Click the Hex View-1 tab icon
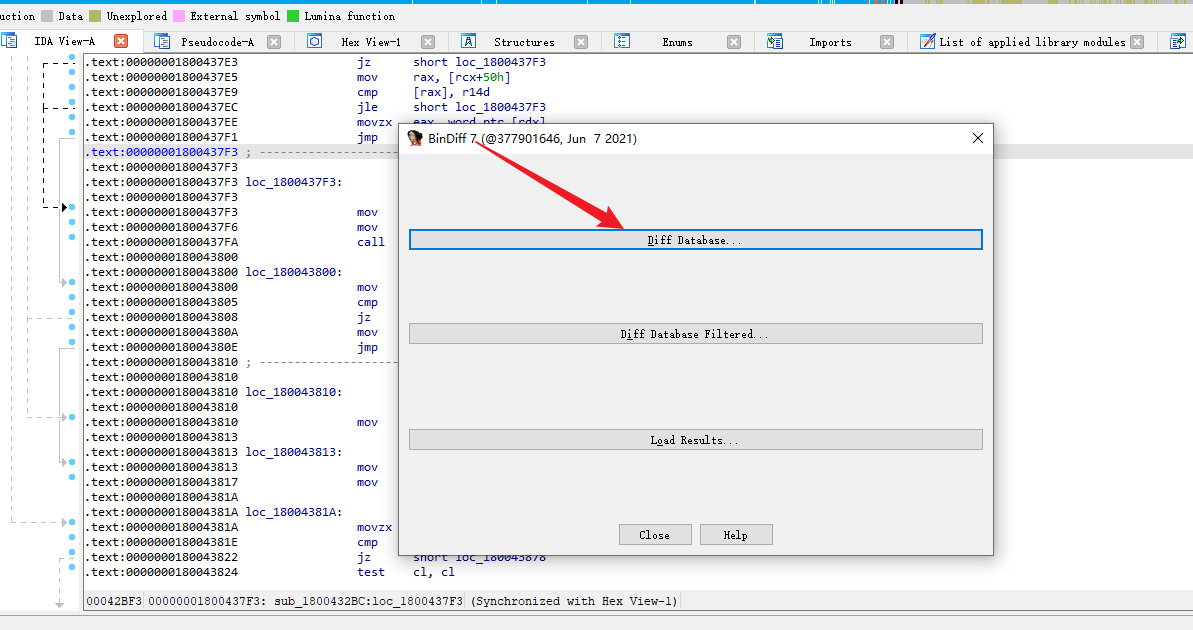 (315, 42)
